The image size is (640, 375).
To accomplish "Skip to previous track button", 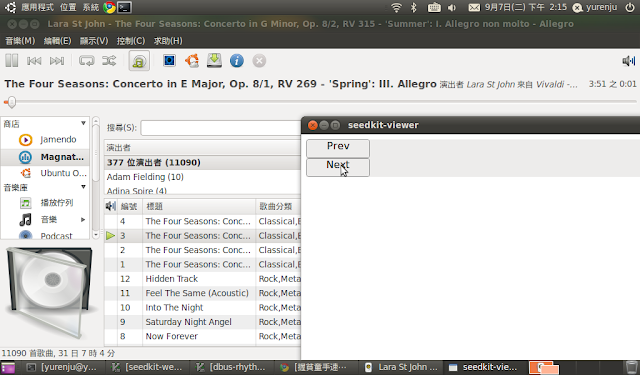I will tap(34, 61).
